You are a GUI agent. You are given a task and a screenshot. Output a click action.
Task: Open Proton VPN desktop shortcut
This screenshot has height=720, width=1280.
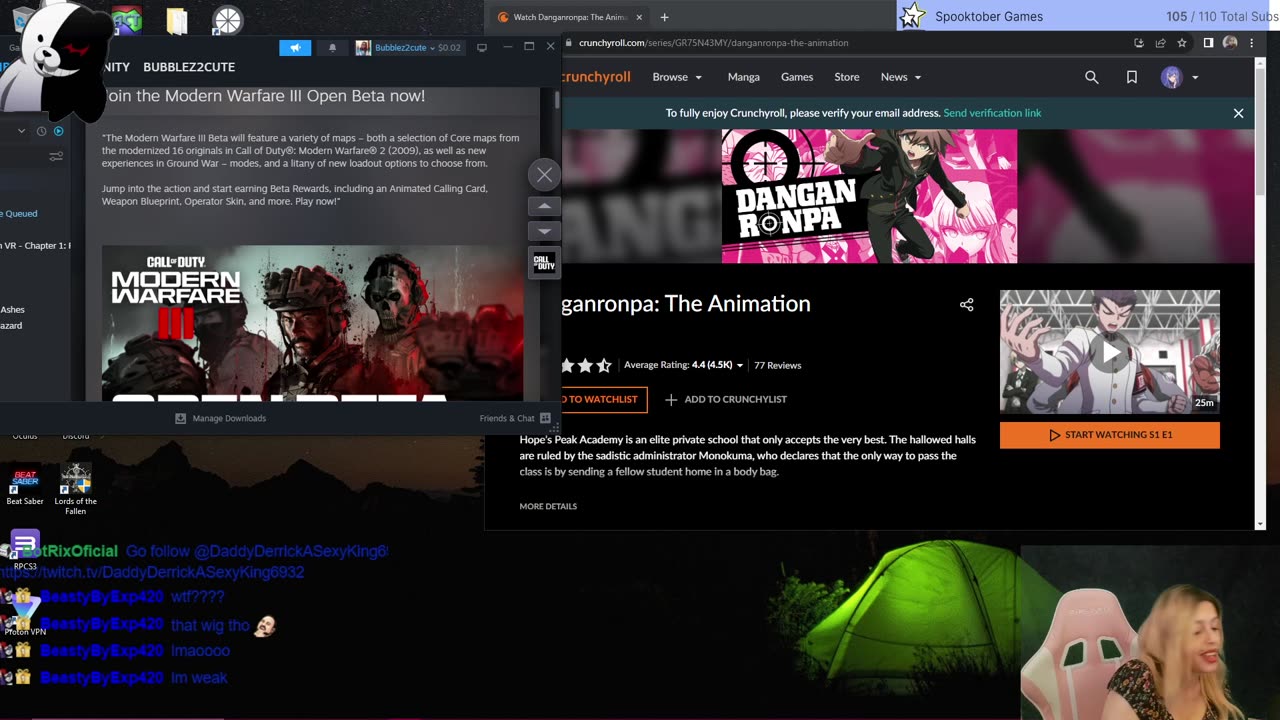(25, 613)
